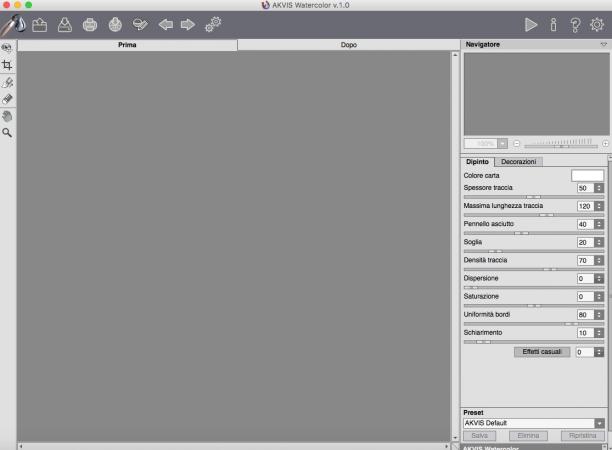The width and height of the screenshot is (612, 450).
Task: Step the Spessore traccia spinner
Action: coord(599,188)
